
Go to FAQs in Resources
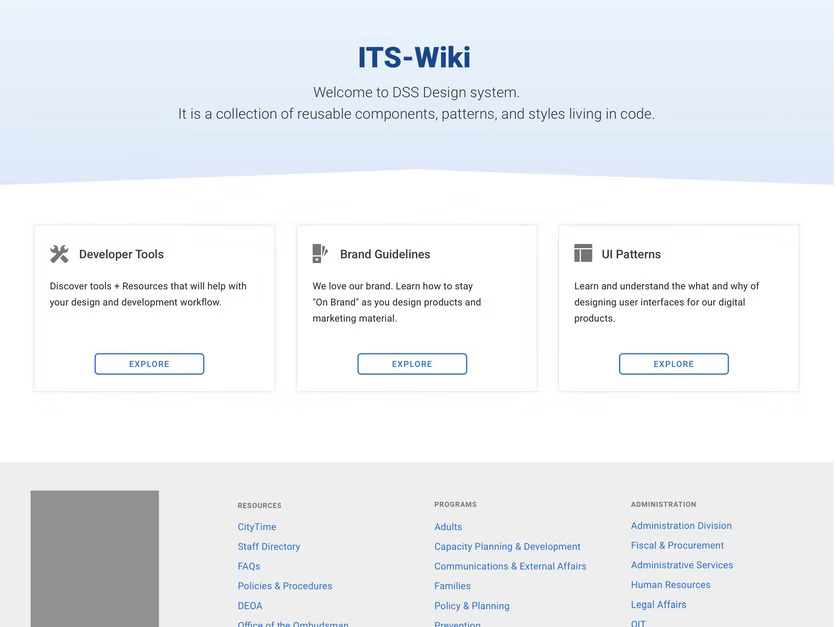click(249, 566)
